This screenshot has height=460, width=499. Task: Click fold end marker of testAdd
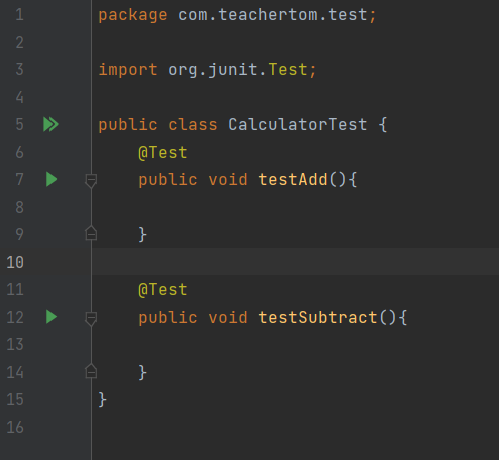tap(91, 233)
